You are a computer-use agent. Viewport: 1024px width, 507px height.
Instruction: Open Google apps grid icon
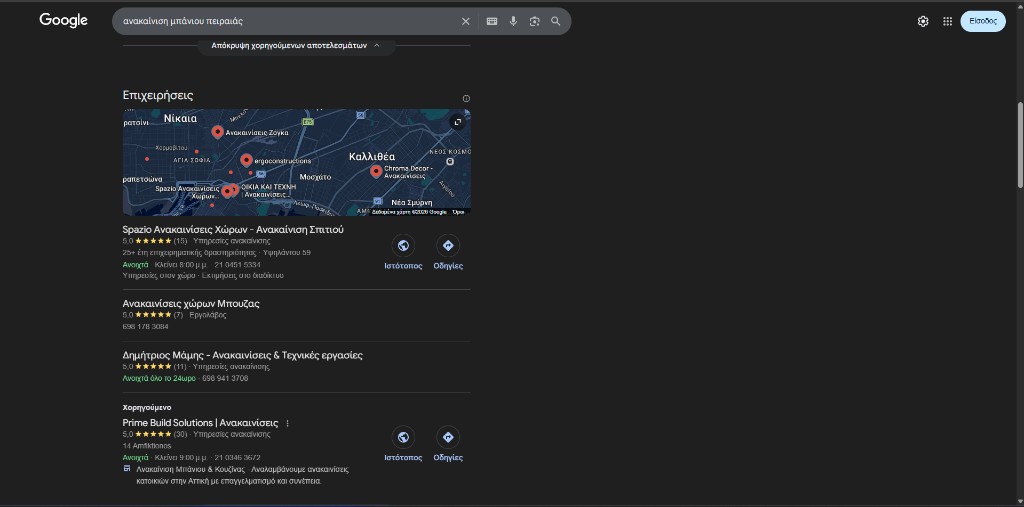coord(948,22)
